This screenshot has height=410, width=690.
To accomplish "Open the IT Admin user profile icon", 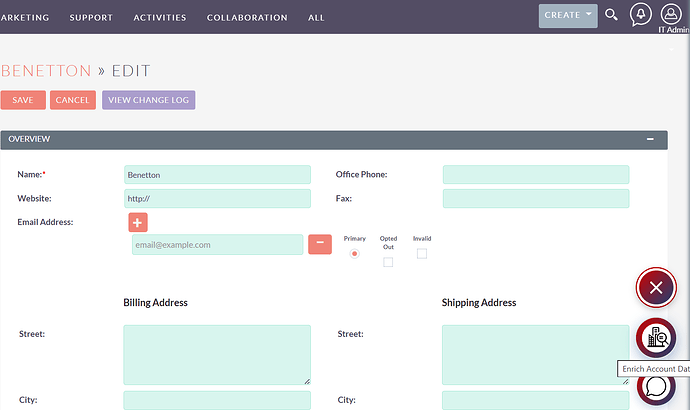I will [x=674, y=13].
